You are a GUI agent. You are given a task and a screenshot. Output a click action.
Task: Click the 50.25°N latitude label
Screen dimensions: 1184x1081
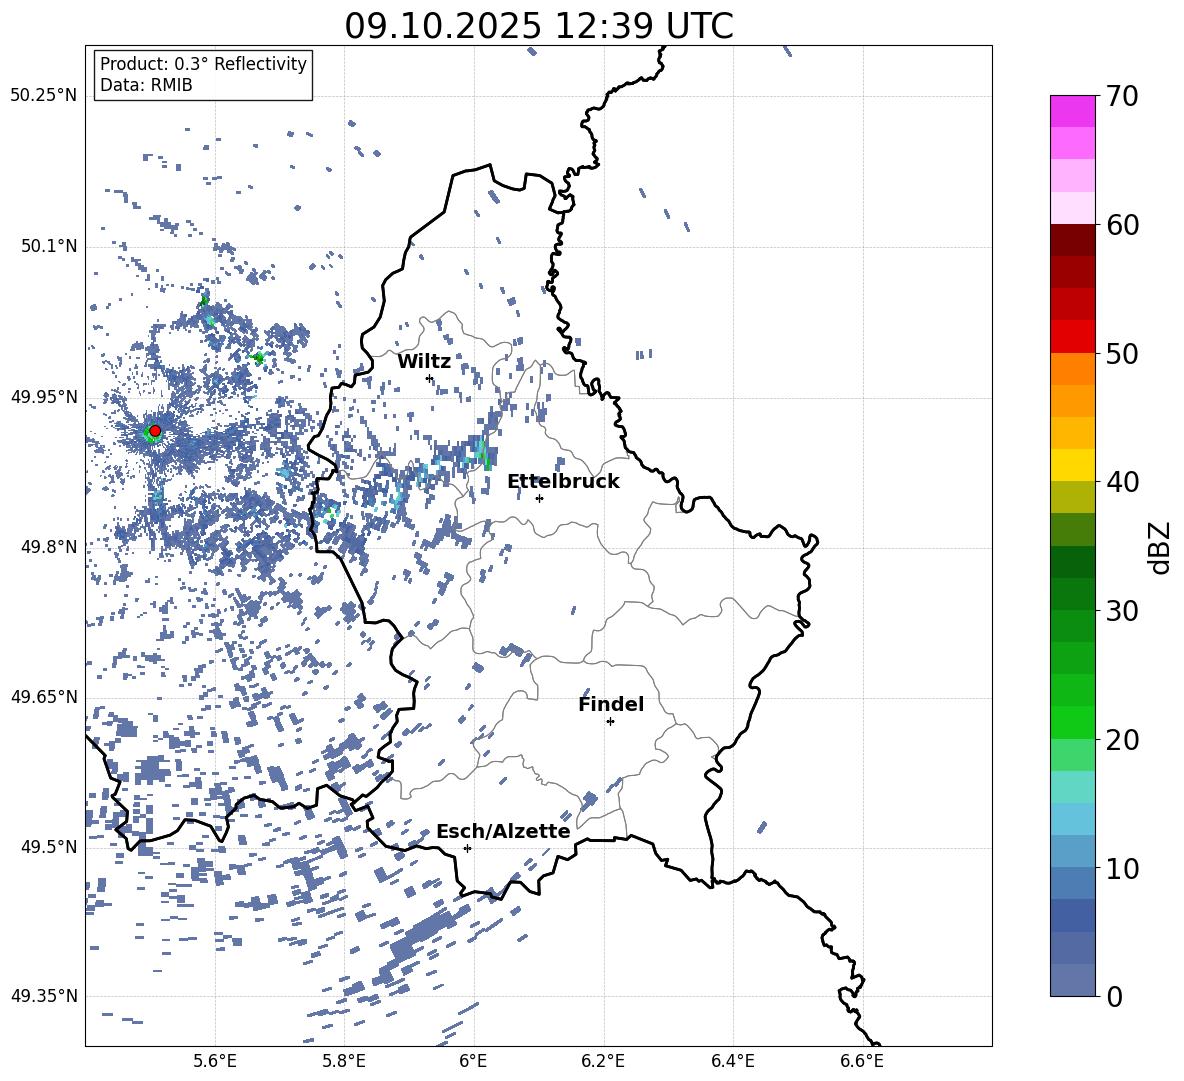tap(44, 96)
